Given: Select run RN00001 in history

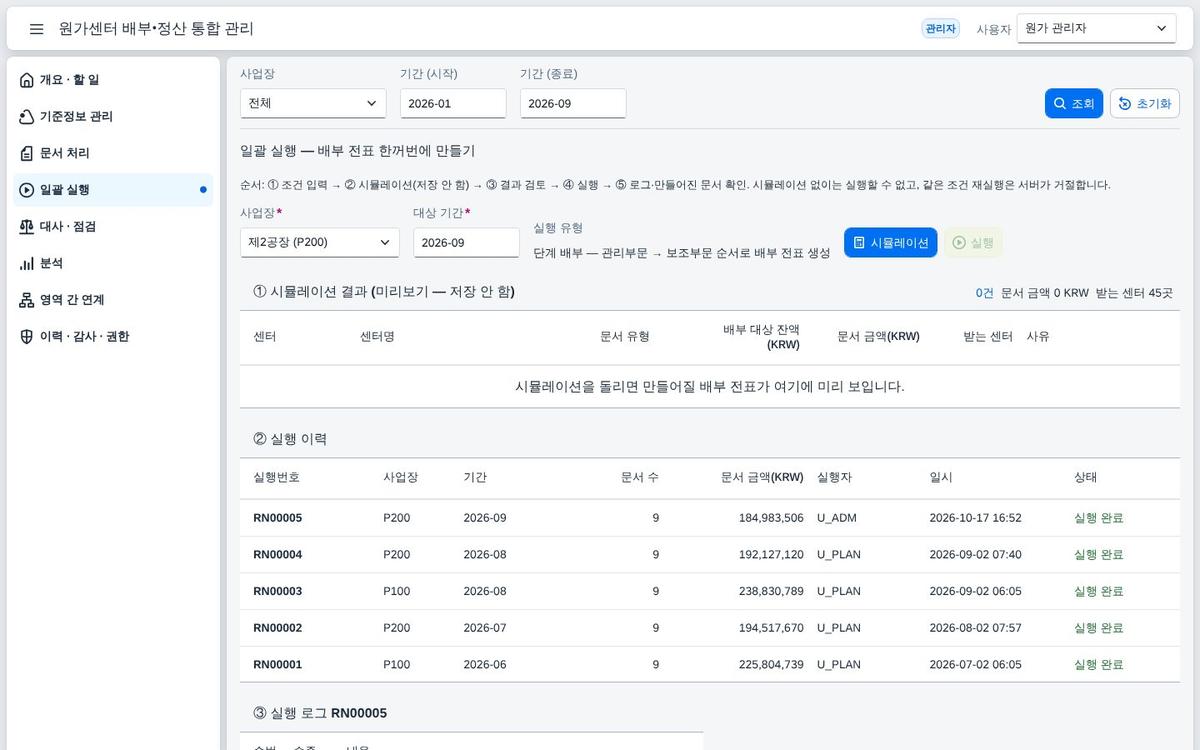Looking at the screenshot, I should [x=710, y=664].
